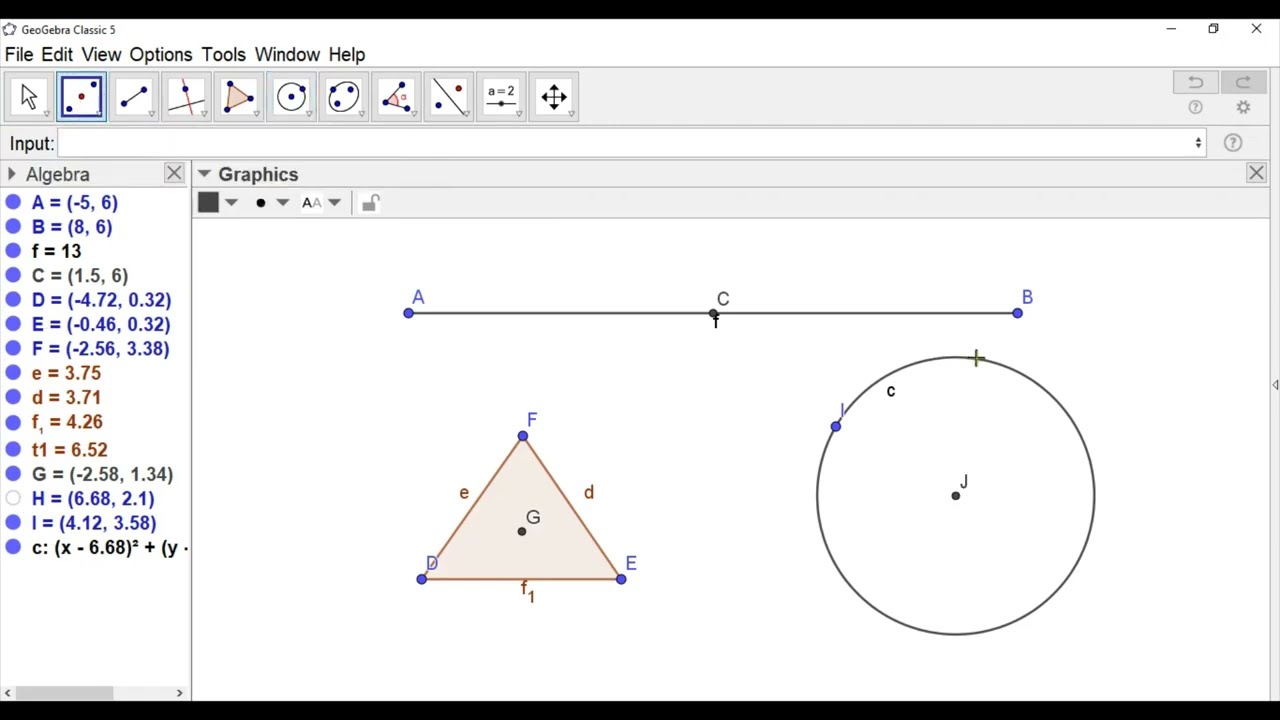
Task: Expand the Algebra panel style bar
Action: pyautogui.click(x=11, y=174)
